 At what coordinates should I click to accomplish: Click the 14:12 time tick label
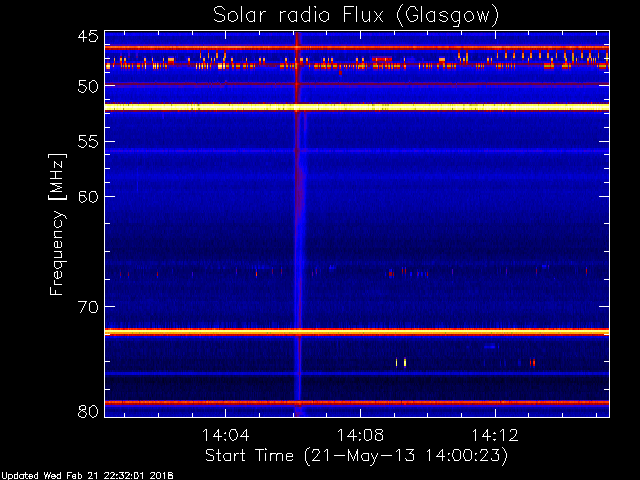pyautogui.click(x=495, y=435)
